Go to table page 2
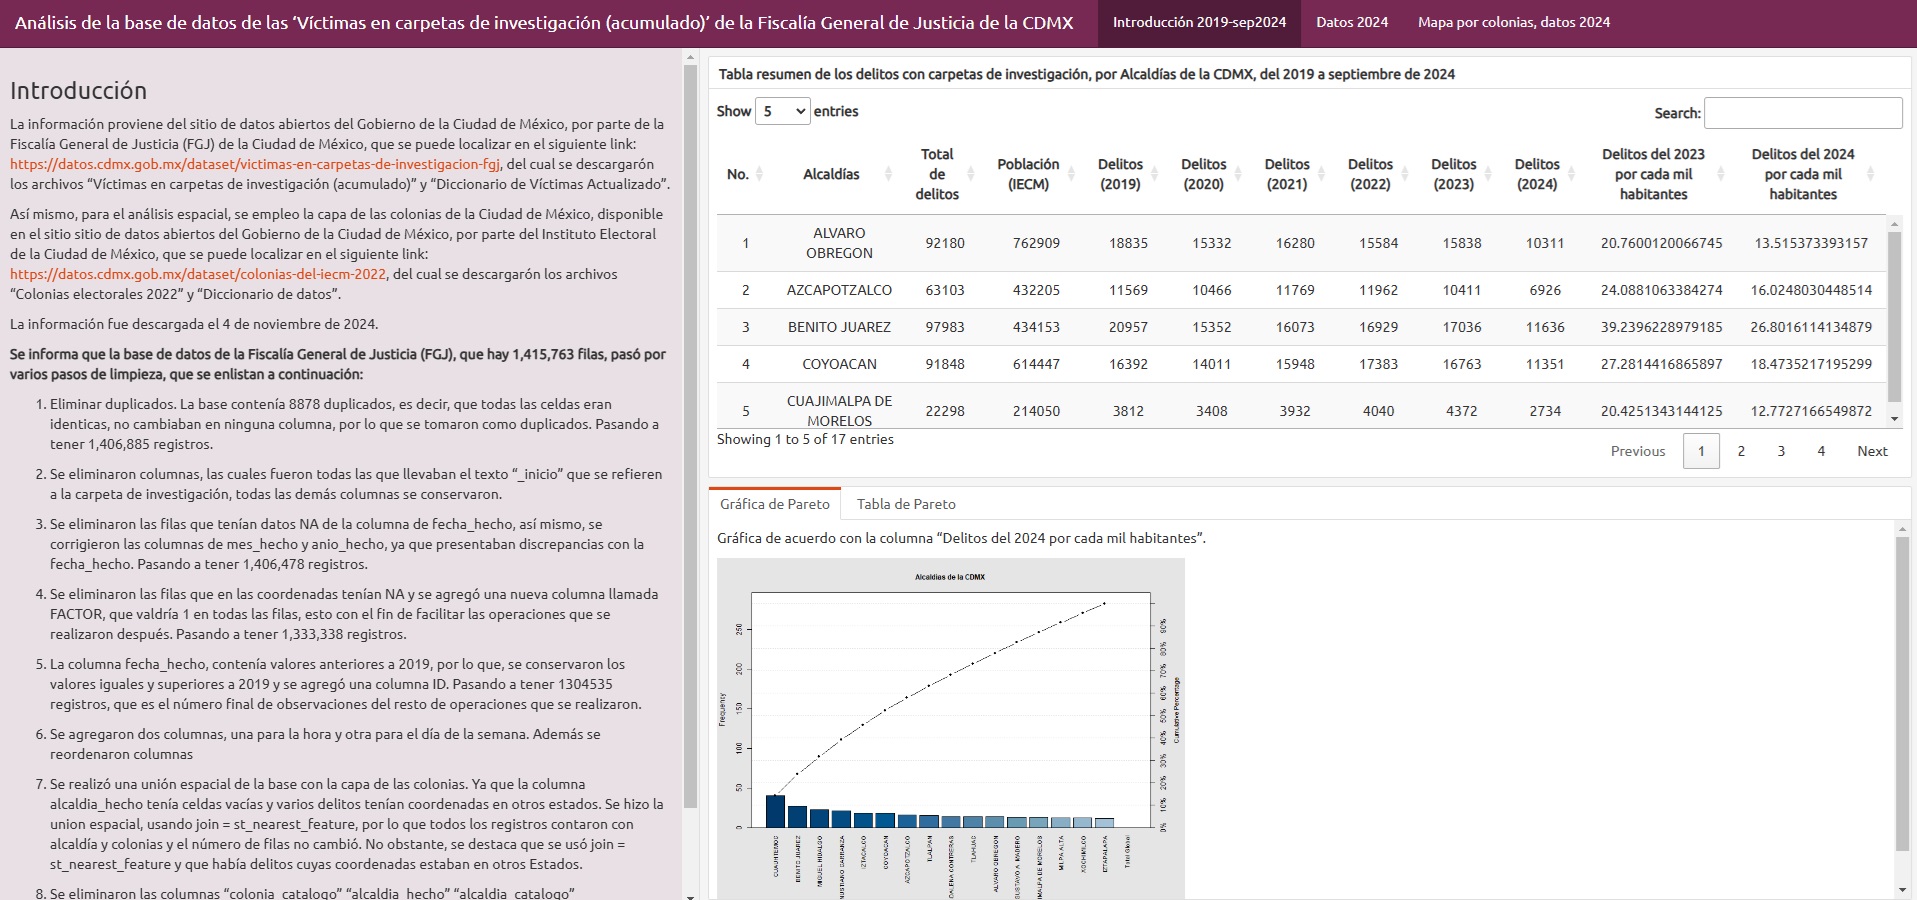 (x=1741, y=451)
